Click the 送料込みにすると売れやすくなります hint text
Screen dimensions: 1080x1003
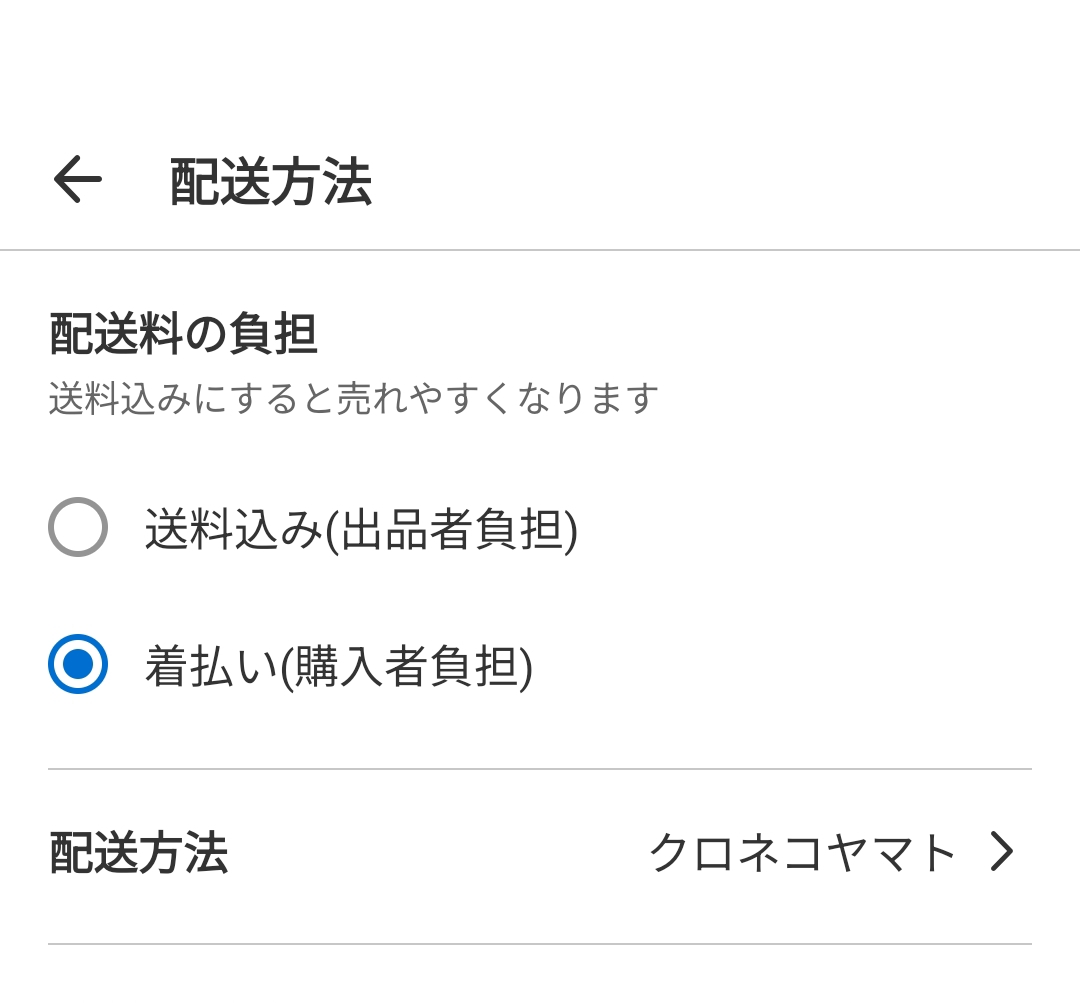354,398
